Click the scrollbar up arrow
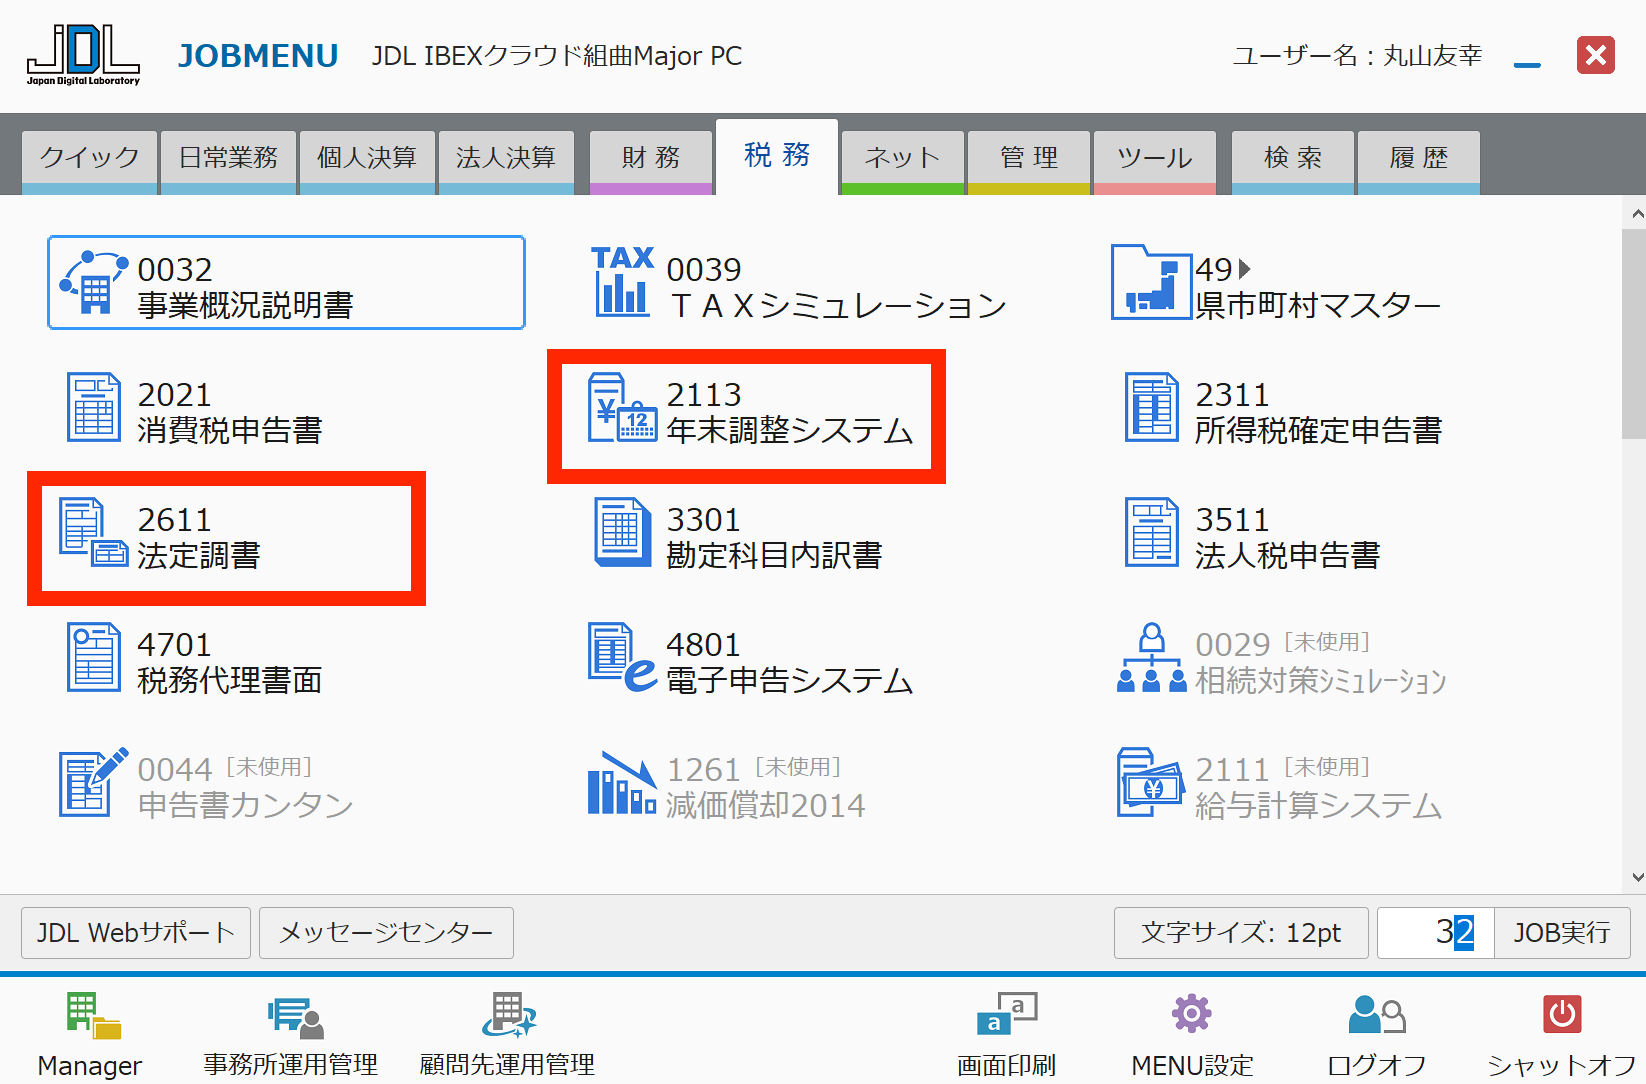1646x1084 pixels. [x=1636, y=213]
